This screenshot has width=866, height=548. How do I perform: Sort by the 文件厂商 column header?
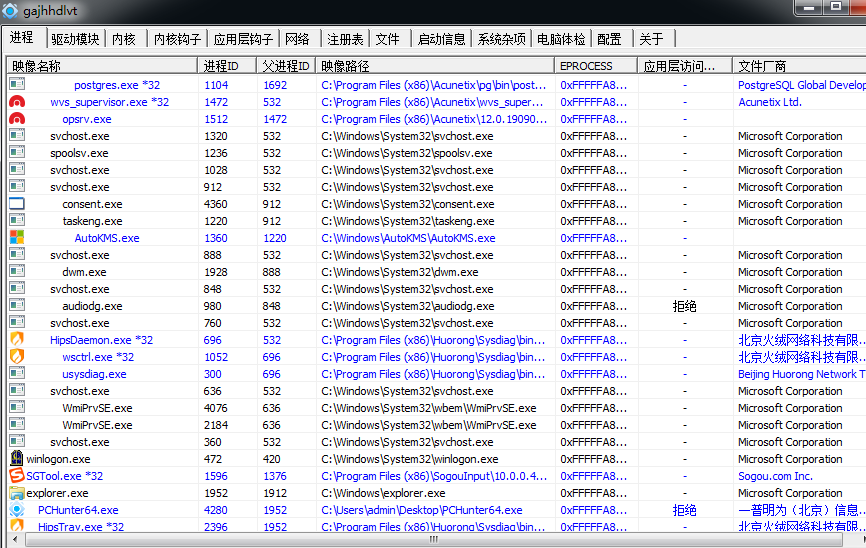click(x=799, y=66)
